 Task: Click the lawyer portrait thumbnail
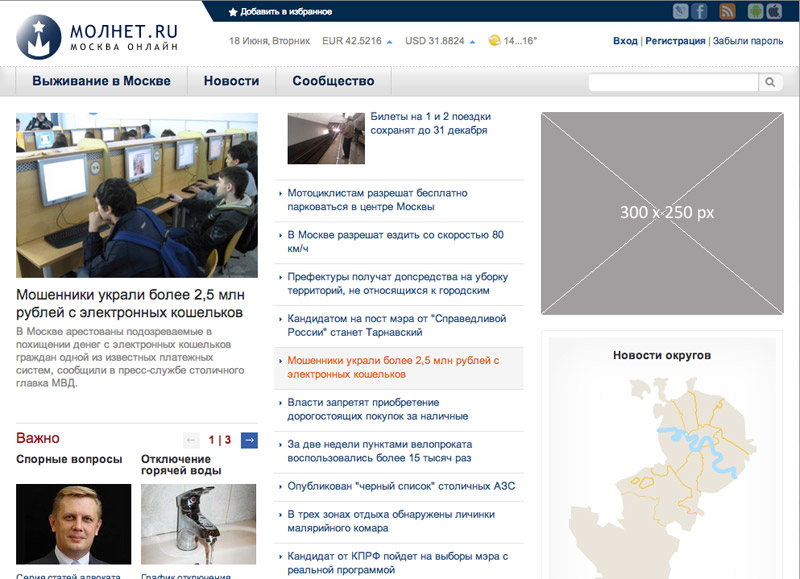73,524
